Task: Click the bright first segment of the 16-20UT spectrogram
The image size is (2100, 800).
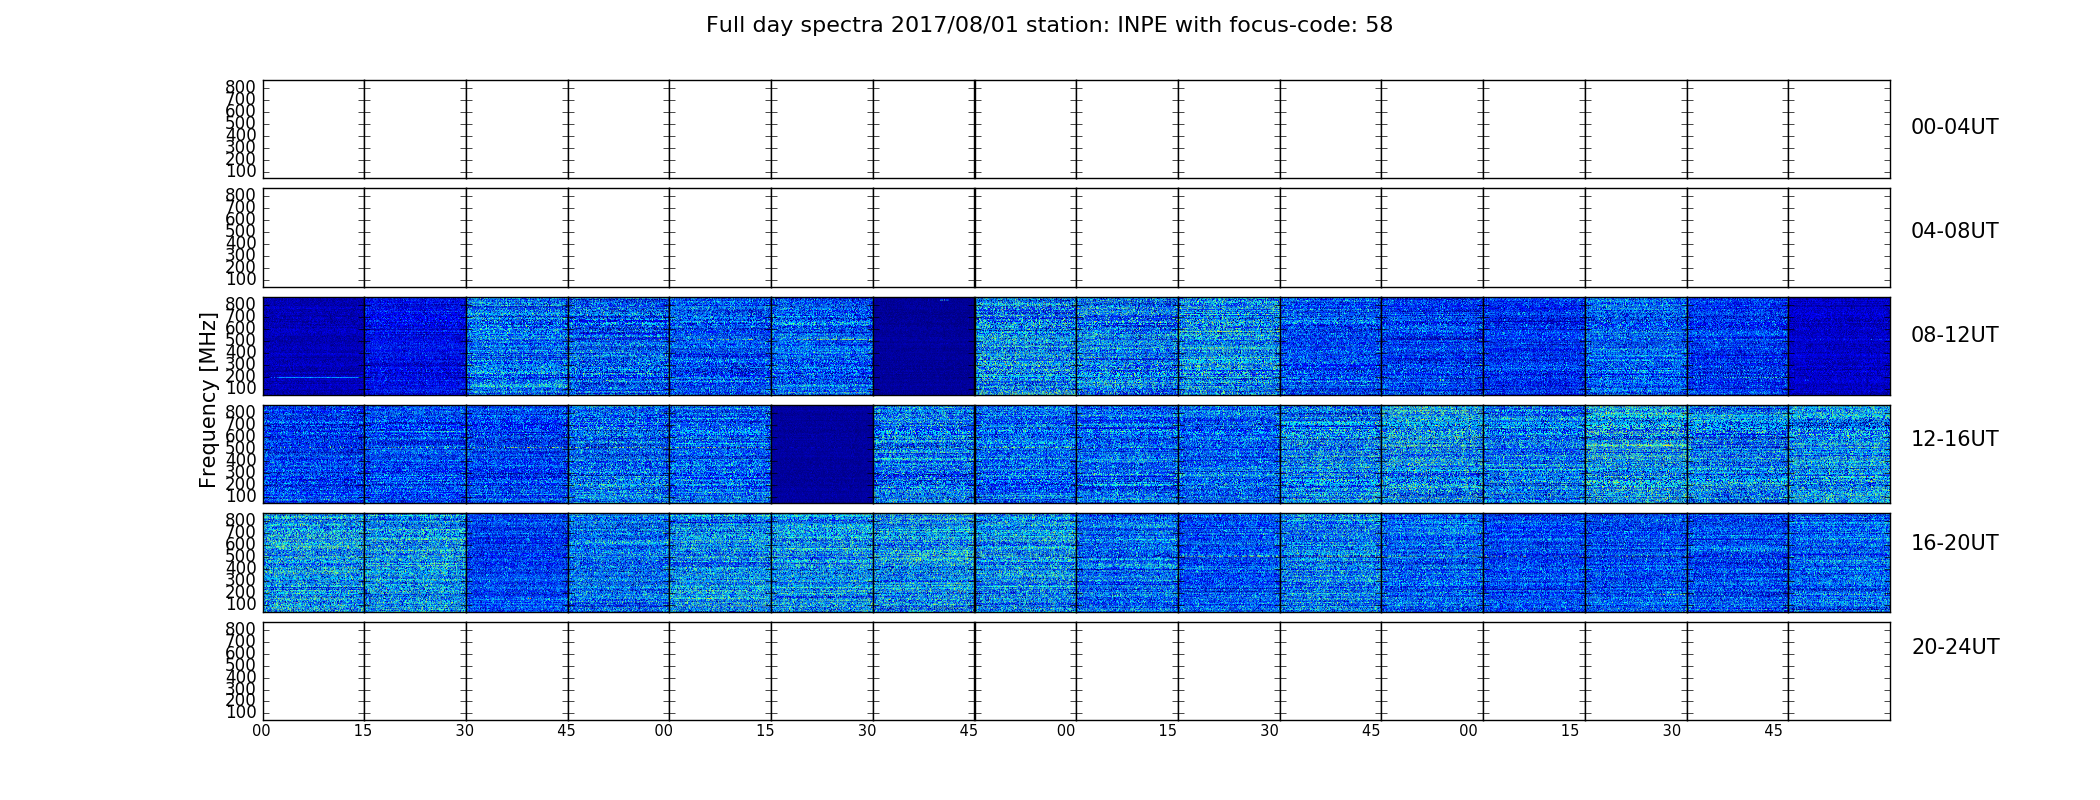Action: 314,563
